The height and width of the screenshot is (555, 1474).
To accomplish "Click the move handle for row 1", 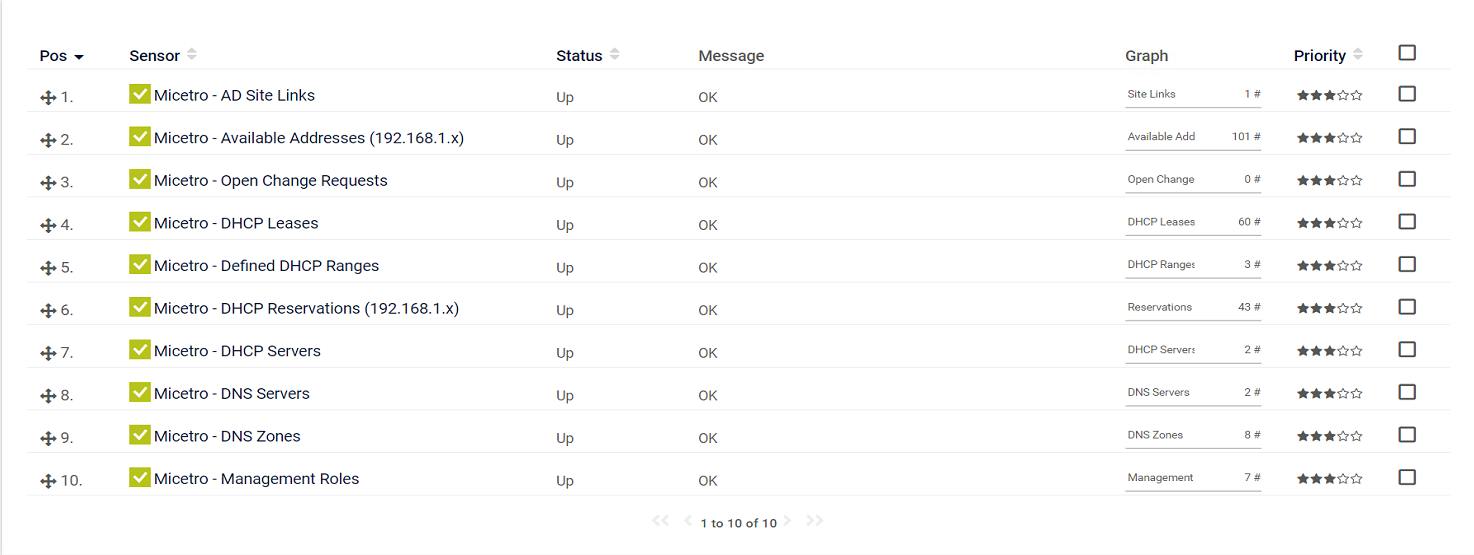I will (x=47, y=97).
